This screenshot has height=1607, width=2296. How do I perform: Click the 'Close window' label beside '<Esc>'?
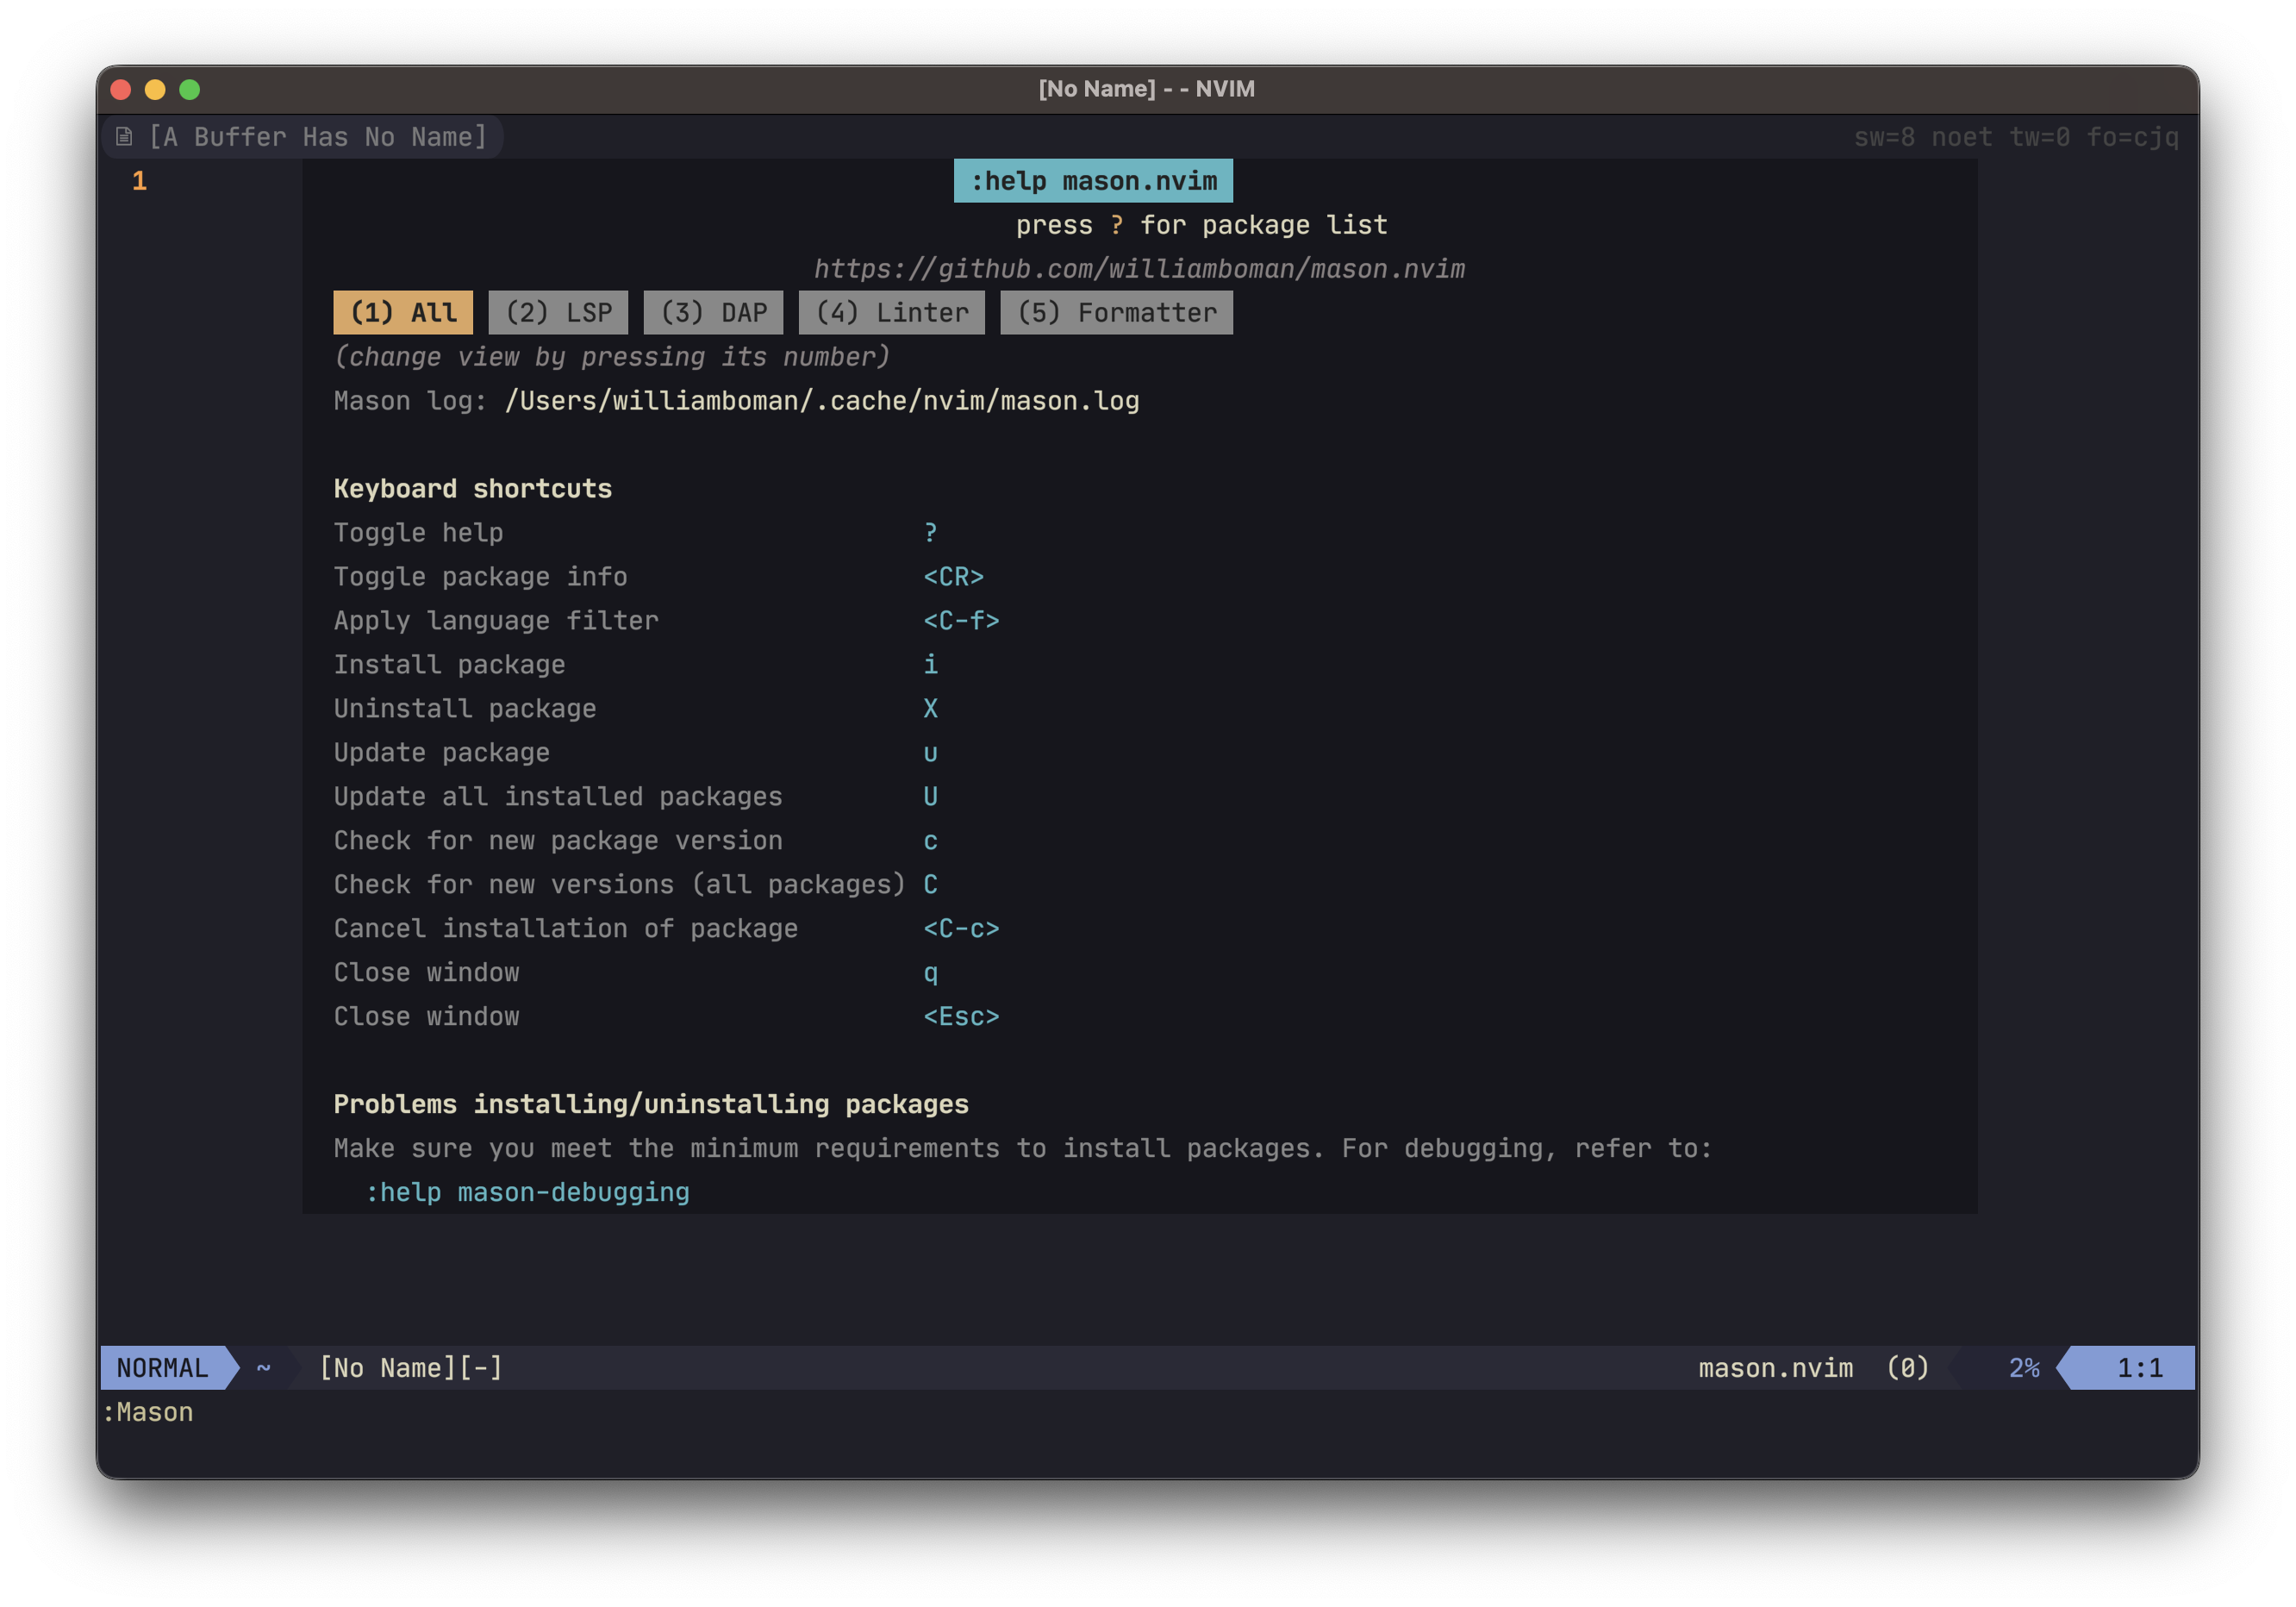coord(427,1017)
